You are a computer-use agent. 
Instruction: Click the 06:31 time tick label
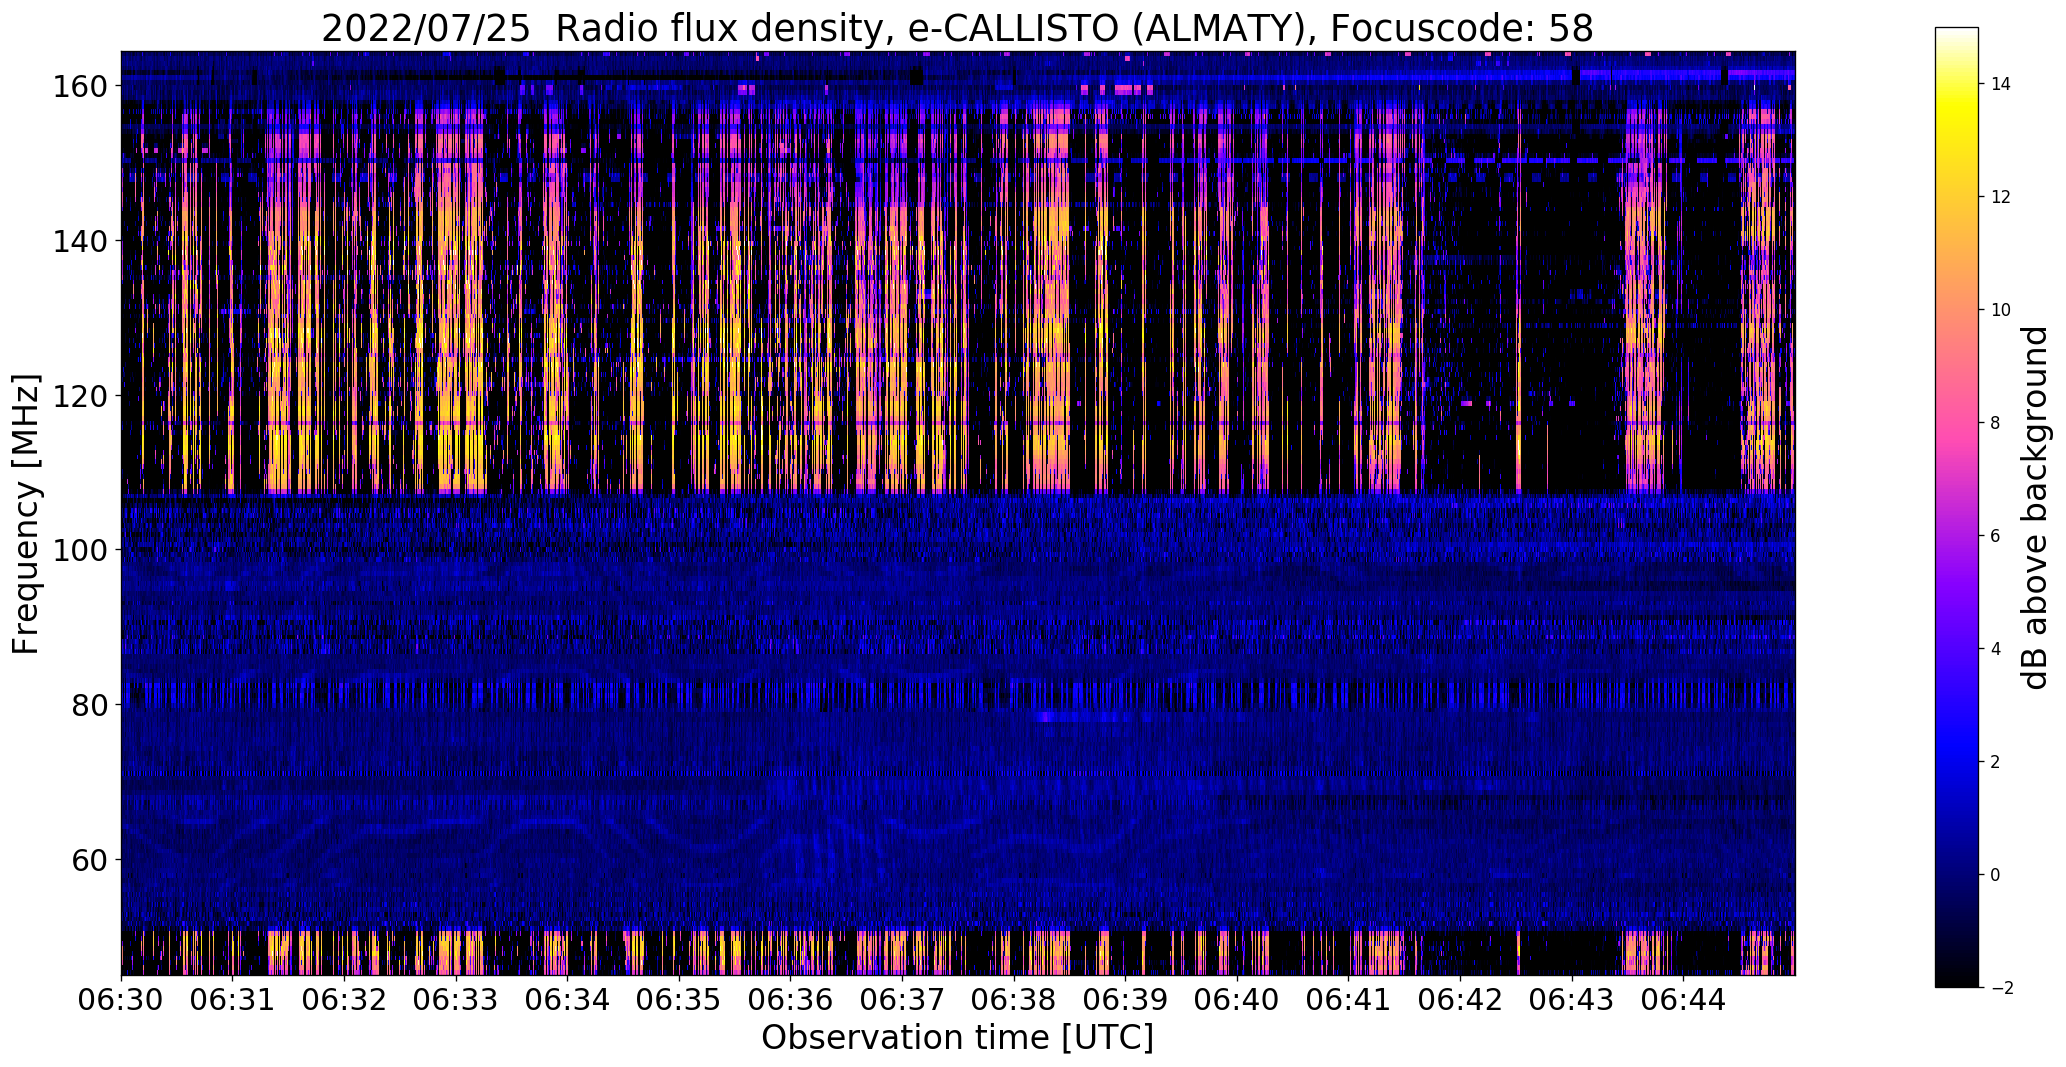point(233,1000)
